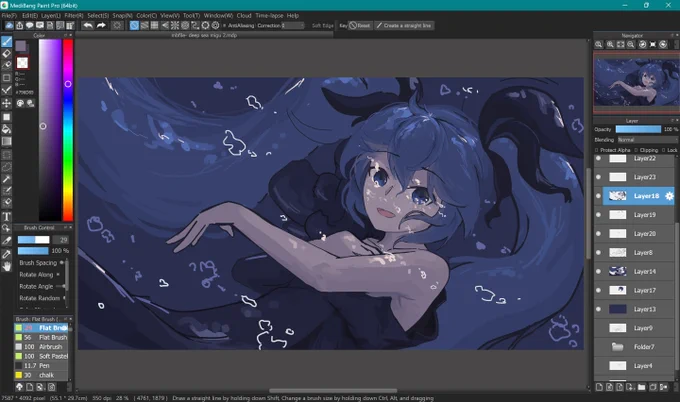Click the Redo arrow in toolbar
This screenshot has height=402, width=680.
coord(101,26)
